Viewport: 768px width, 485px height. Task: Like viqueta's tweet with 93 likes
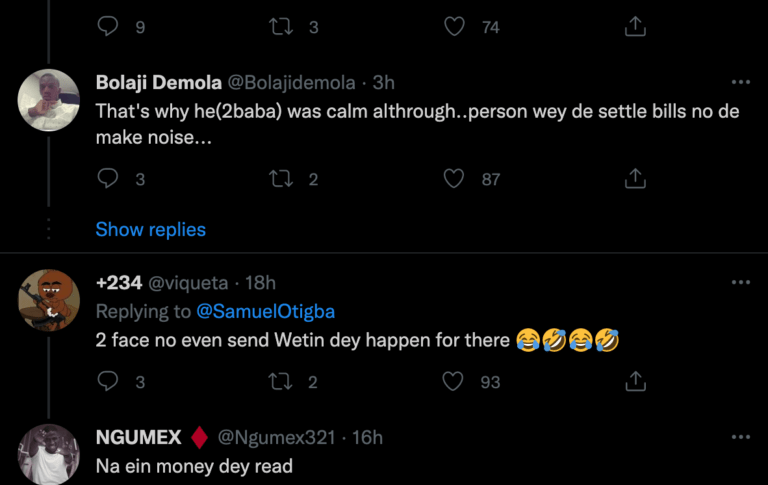coord(454,381)
